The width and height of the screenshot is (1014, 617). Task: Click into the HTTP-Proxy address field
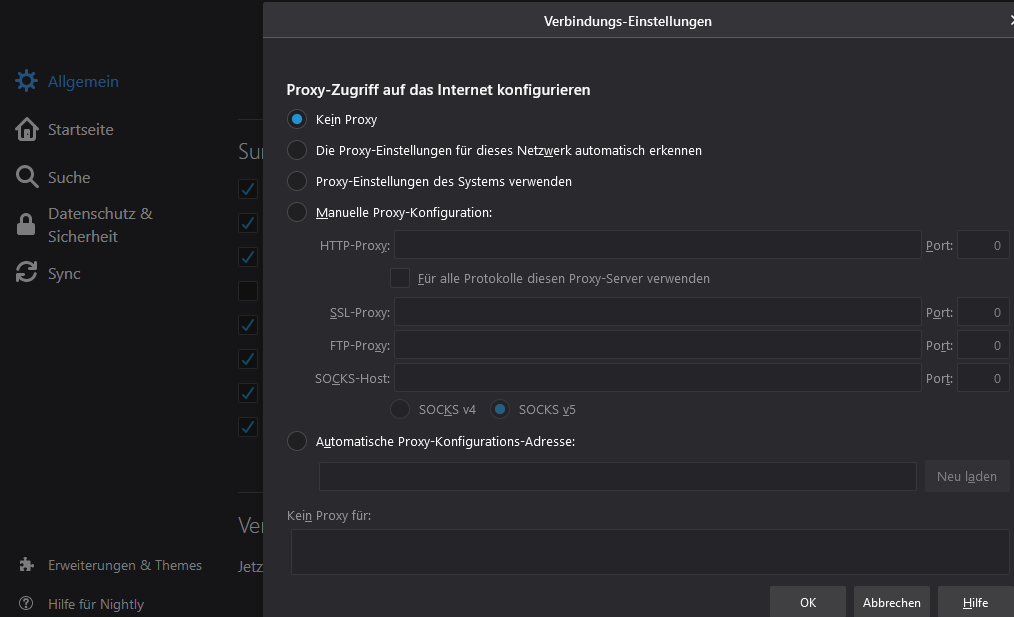pos(657,245)
